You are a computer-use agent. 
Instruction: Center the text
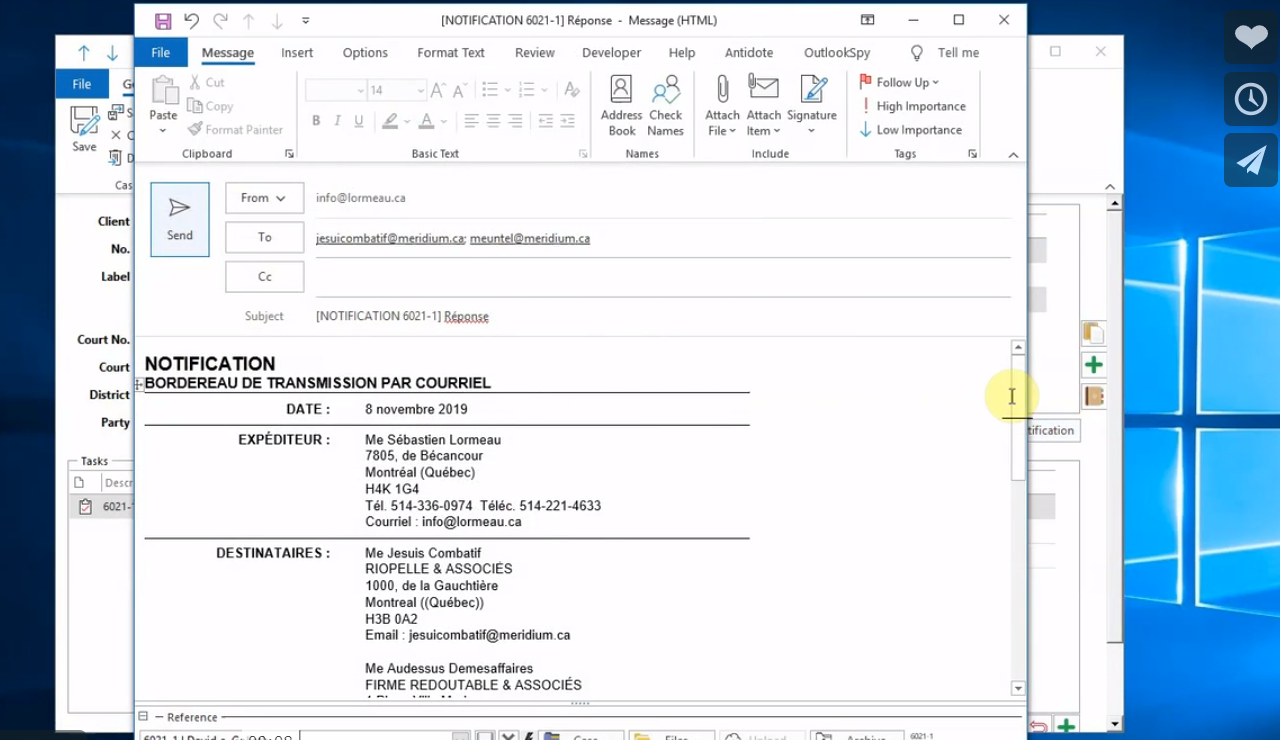click(x=493, y=121)
